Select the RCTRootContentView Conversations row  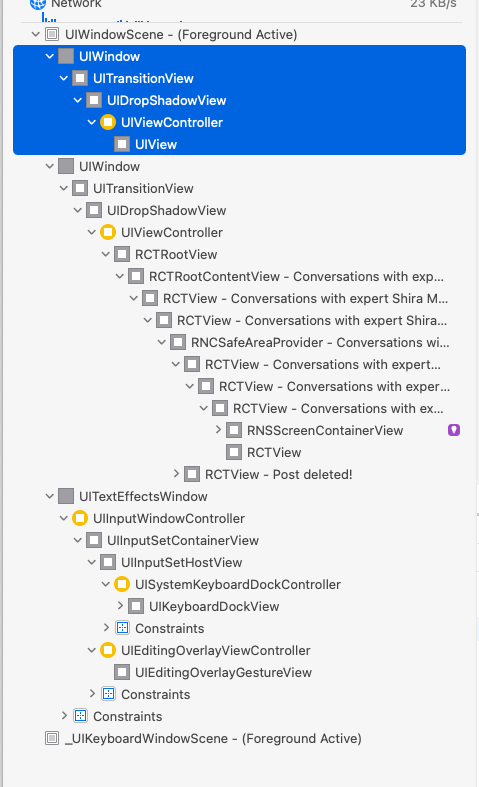coord(296,277)
